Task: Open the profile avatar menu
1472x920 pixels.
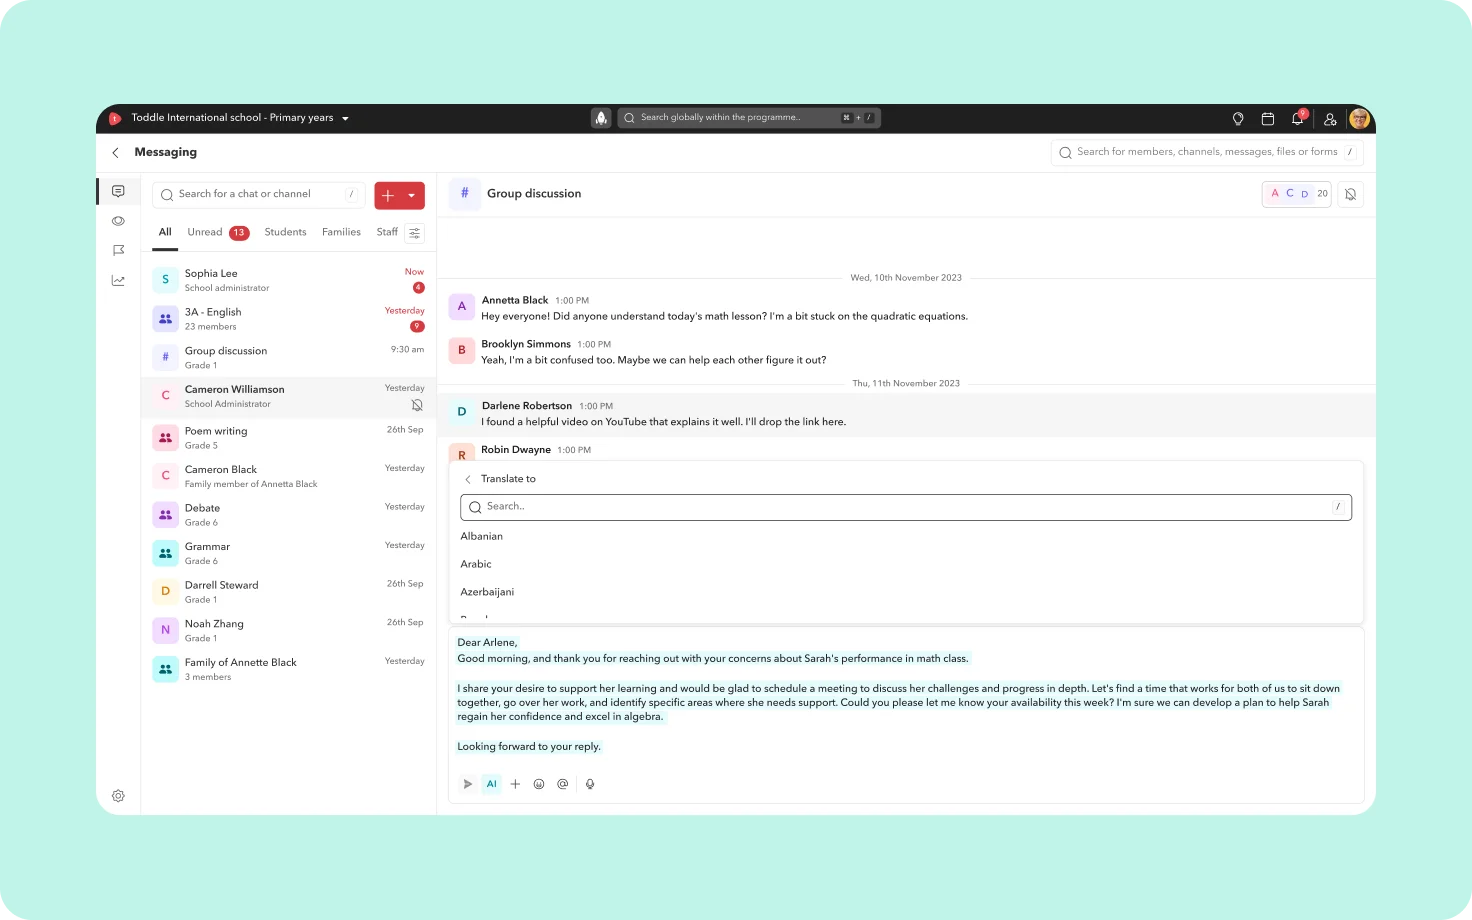Action: click(x=1359, y=119)
